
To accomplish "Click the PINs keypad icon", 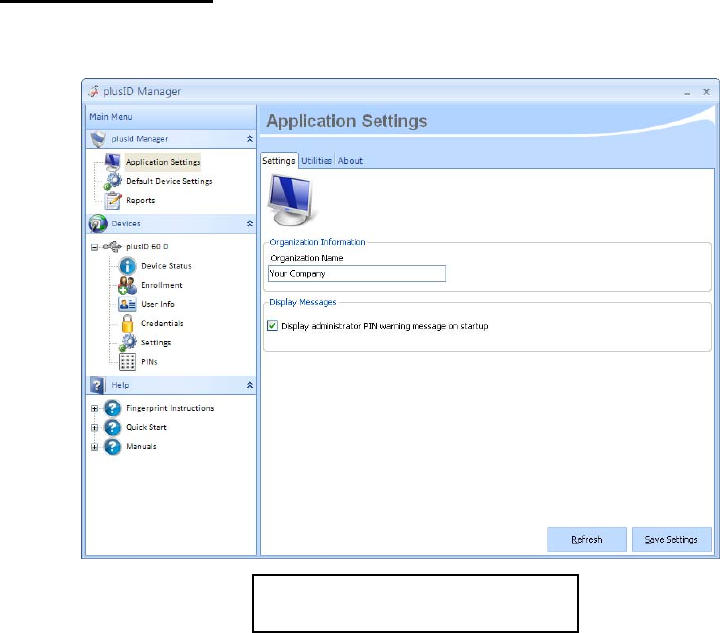I will [127, 362].
